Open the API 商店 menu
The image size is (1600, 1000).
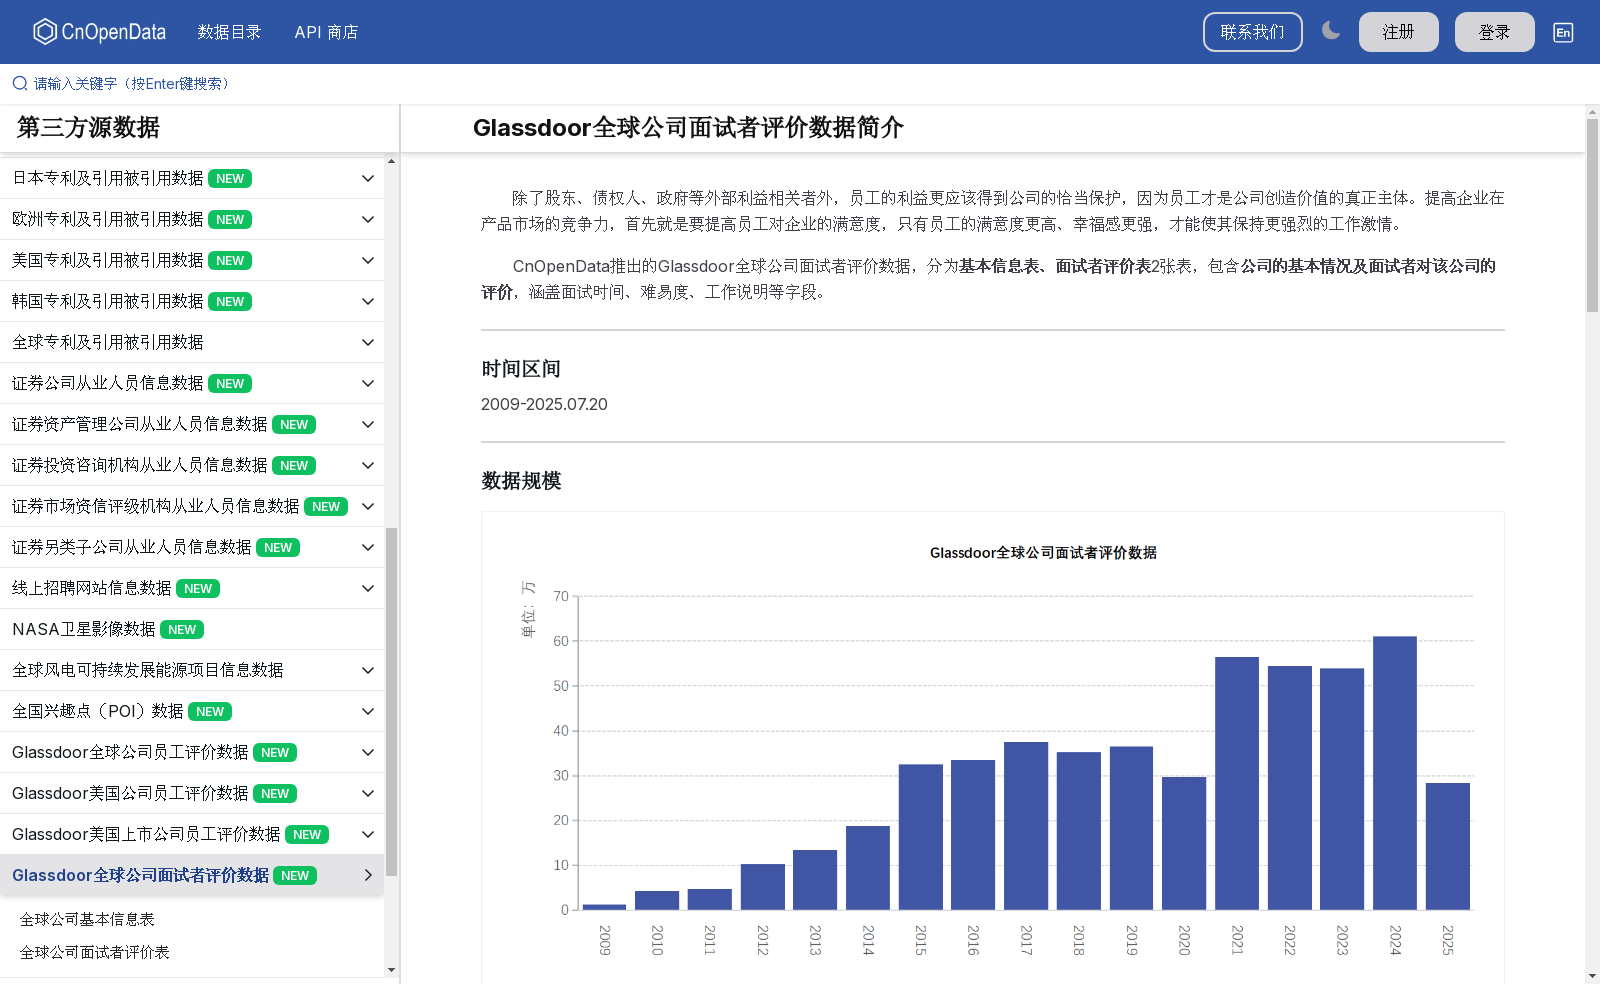[326, 32]
